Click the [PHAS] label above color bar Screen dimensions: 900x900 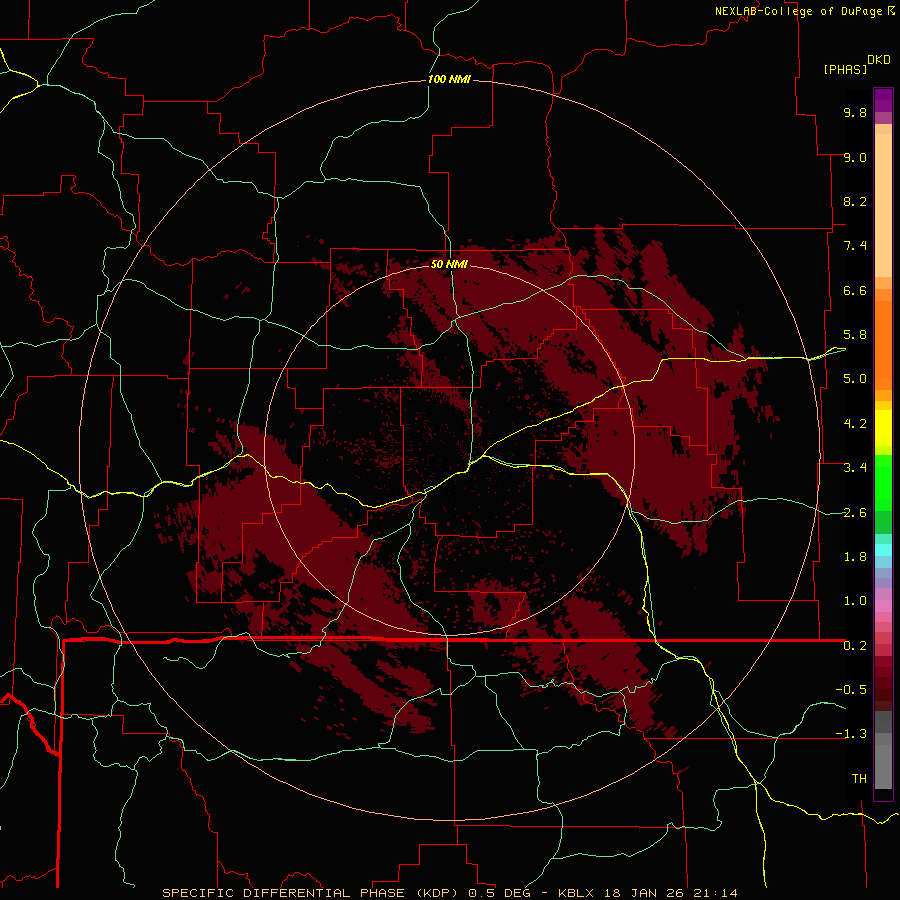point(845,69)
